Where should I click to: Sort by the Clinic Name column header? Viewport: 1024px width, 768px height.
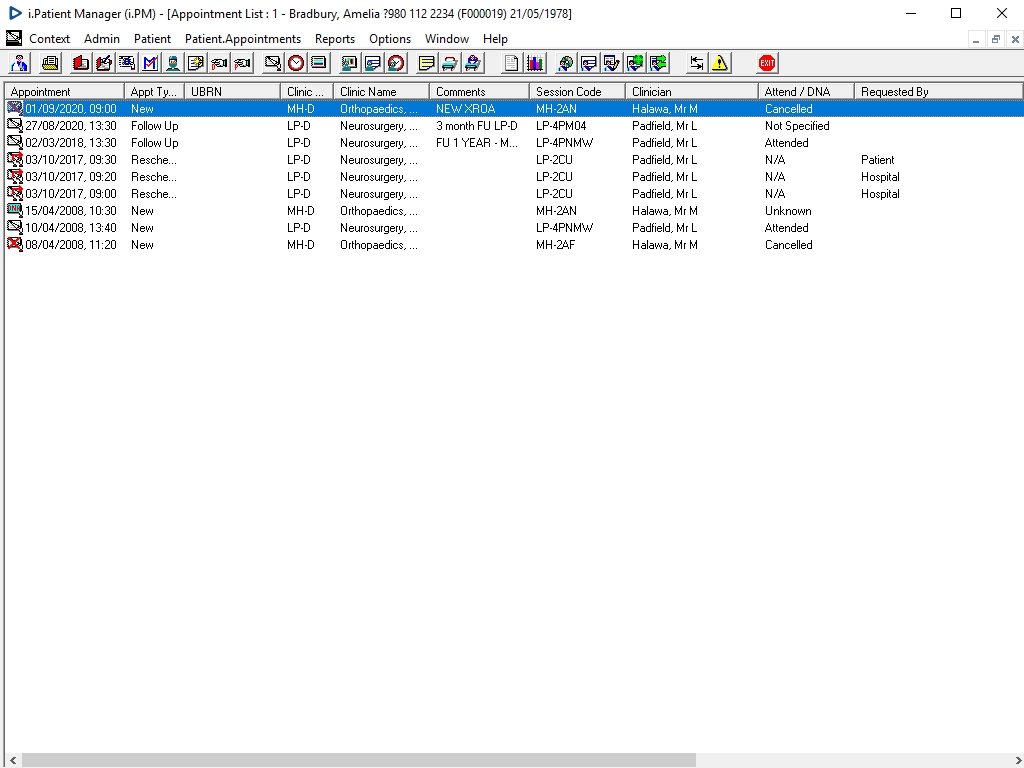381,91
